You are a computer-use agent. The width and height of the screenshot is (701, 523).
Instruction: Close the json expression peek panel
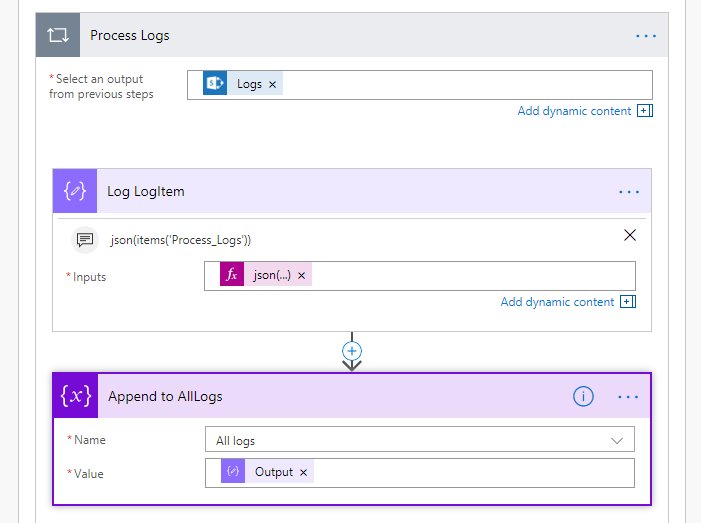pos(629,236)
